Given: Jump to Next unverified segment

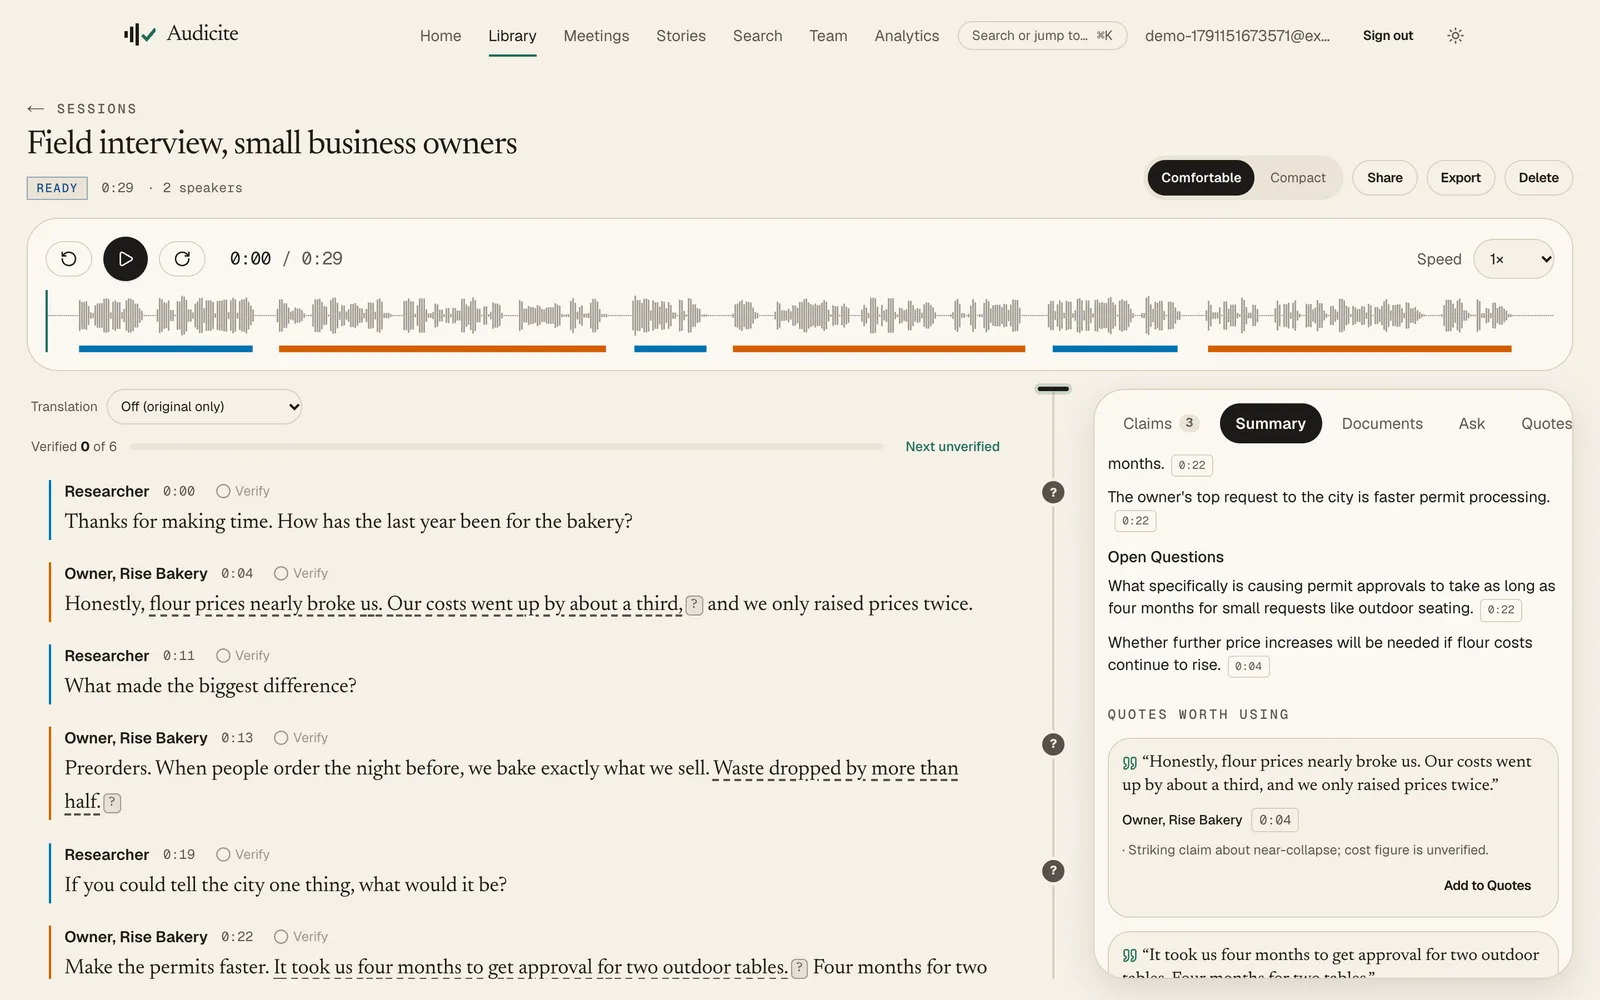Looking at the screenshot, I should coord(952,447).
